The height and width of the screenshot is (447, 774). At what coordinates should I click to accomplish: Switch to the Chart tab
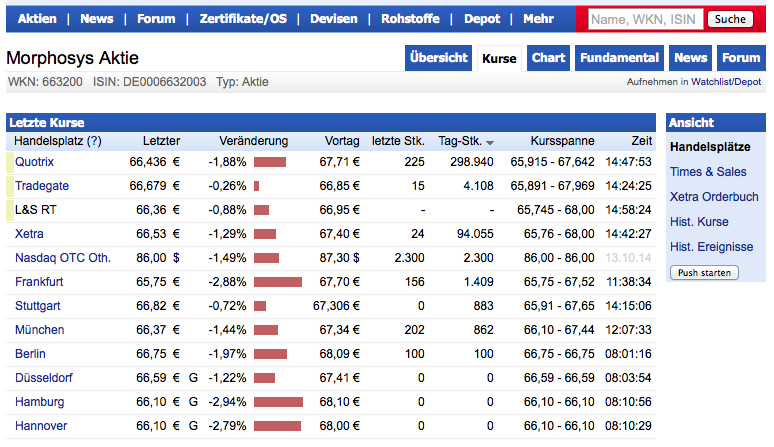point(548,58)
